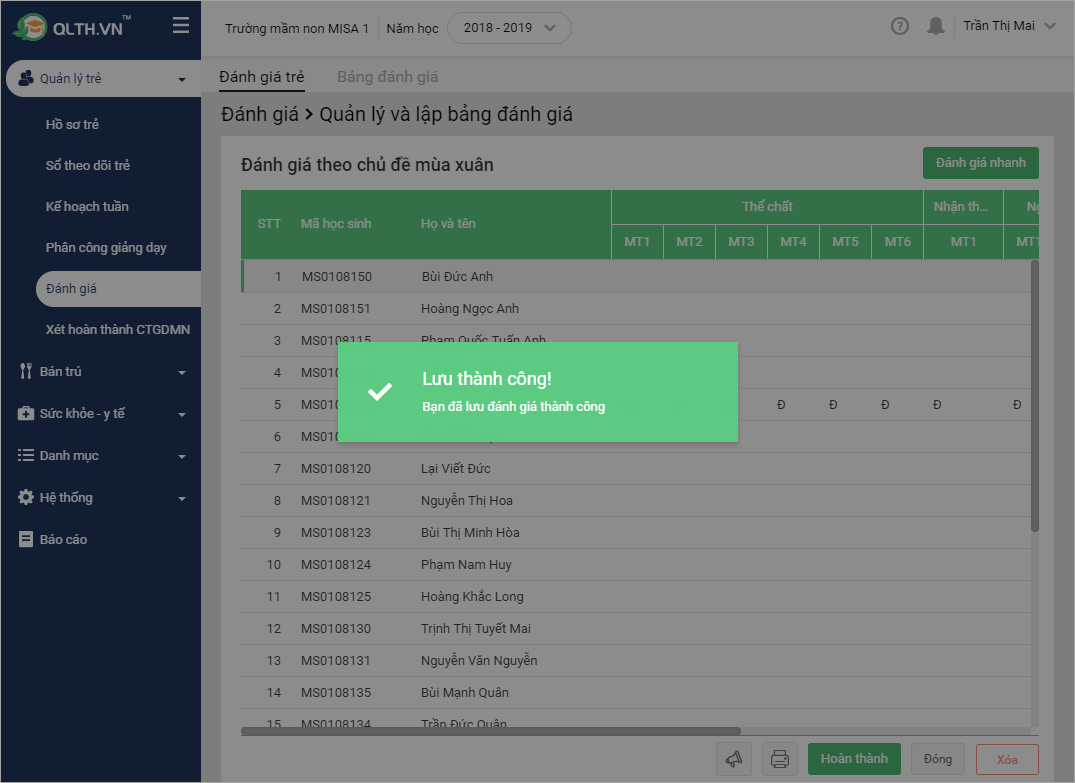Click the printer icon button

coord(780,759)
